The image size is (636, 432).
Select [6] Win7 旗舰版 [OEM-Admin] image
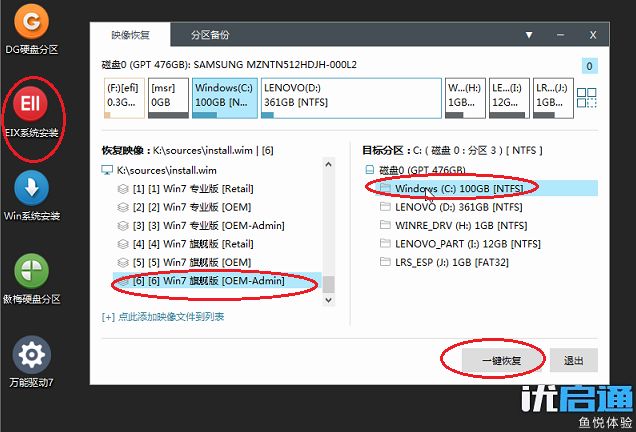(x=217, y=281)
